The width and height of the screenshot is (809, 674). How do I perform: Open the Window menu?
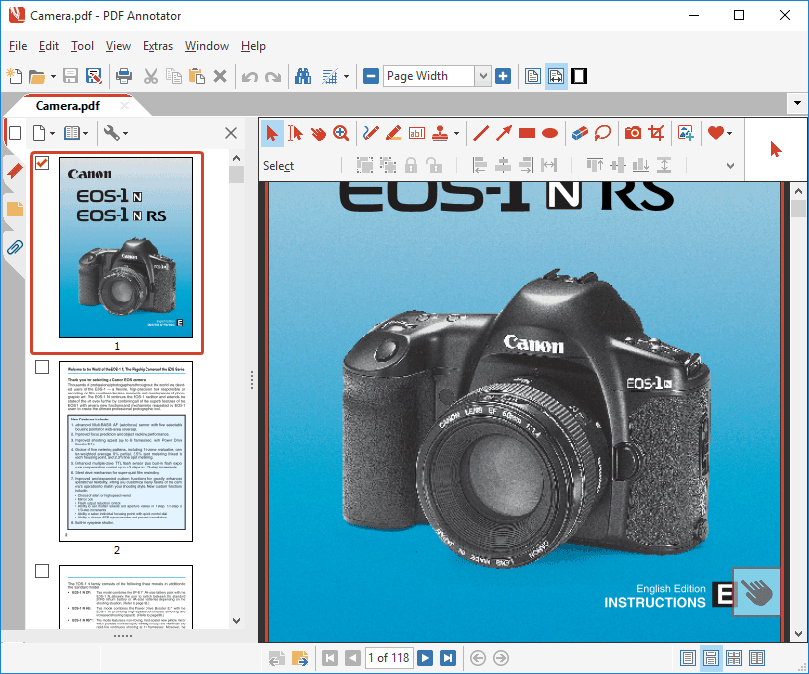pos(207,46)
